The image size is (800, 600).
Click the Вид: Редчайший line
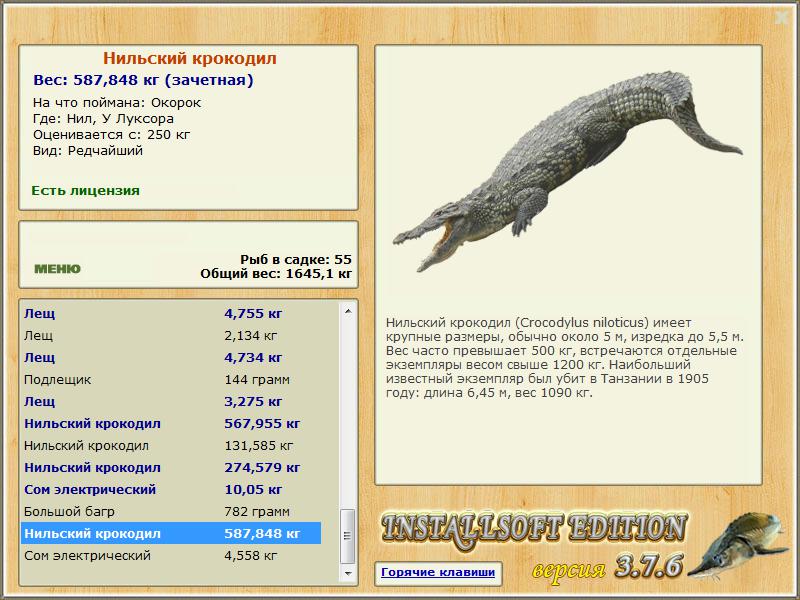[x=88, y=151]
